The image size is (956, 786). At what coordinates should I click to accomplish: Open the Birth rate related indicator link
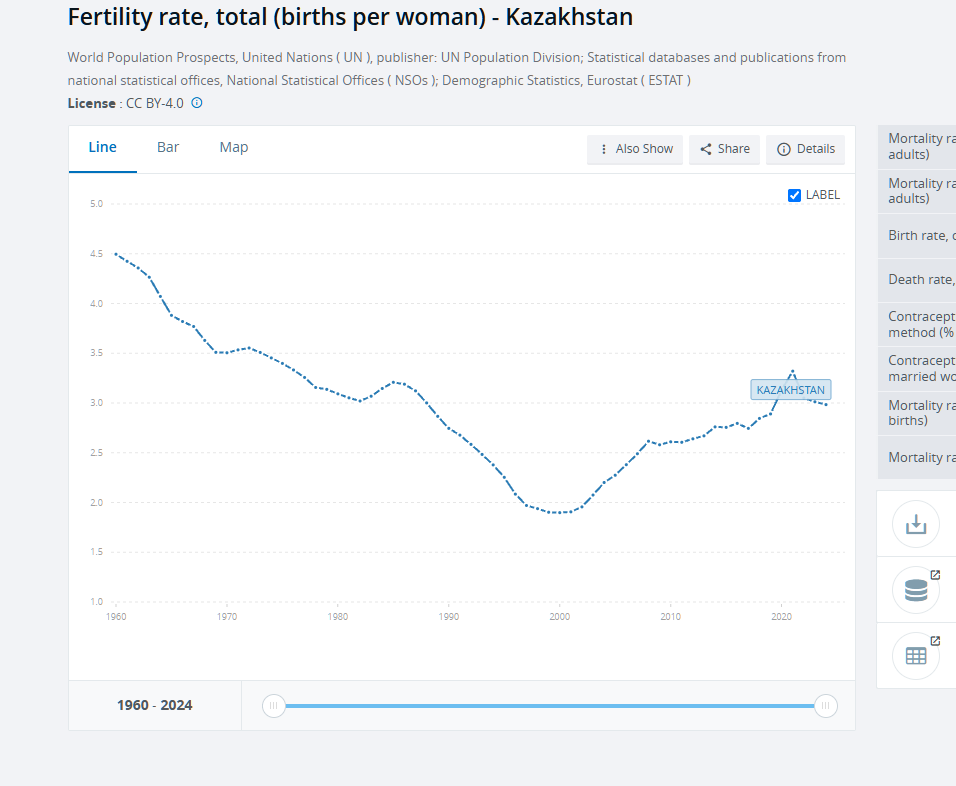coord(917,235)
